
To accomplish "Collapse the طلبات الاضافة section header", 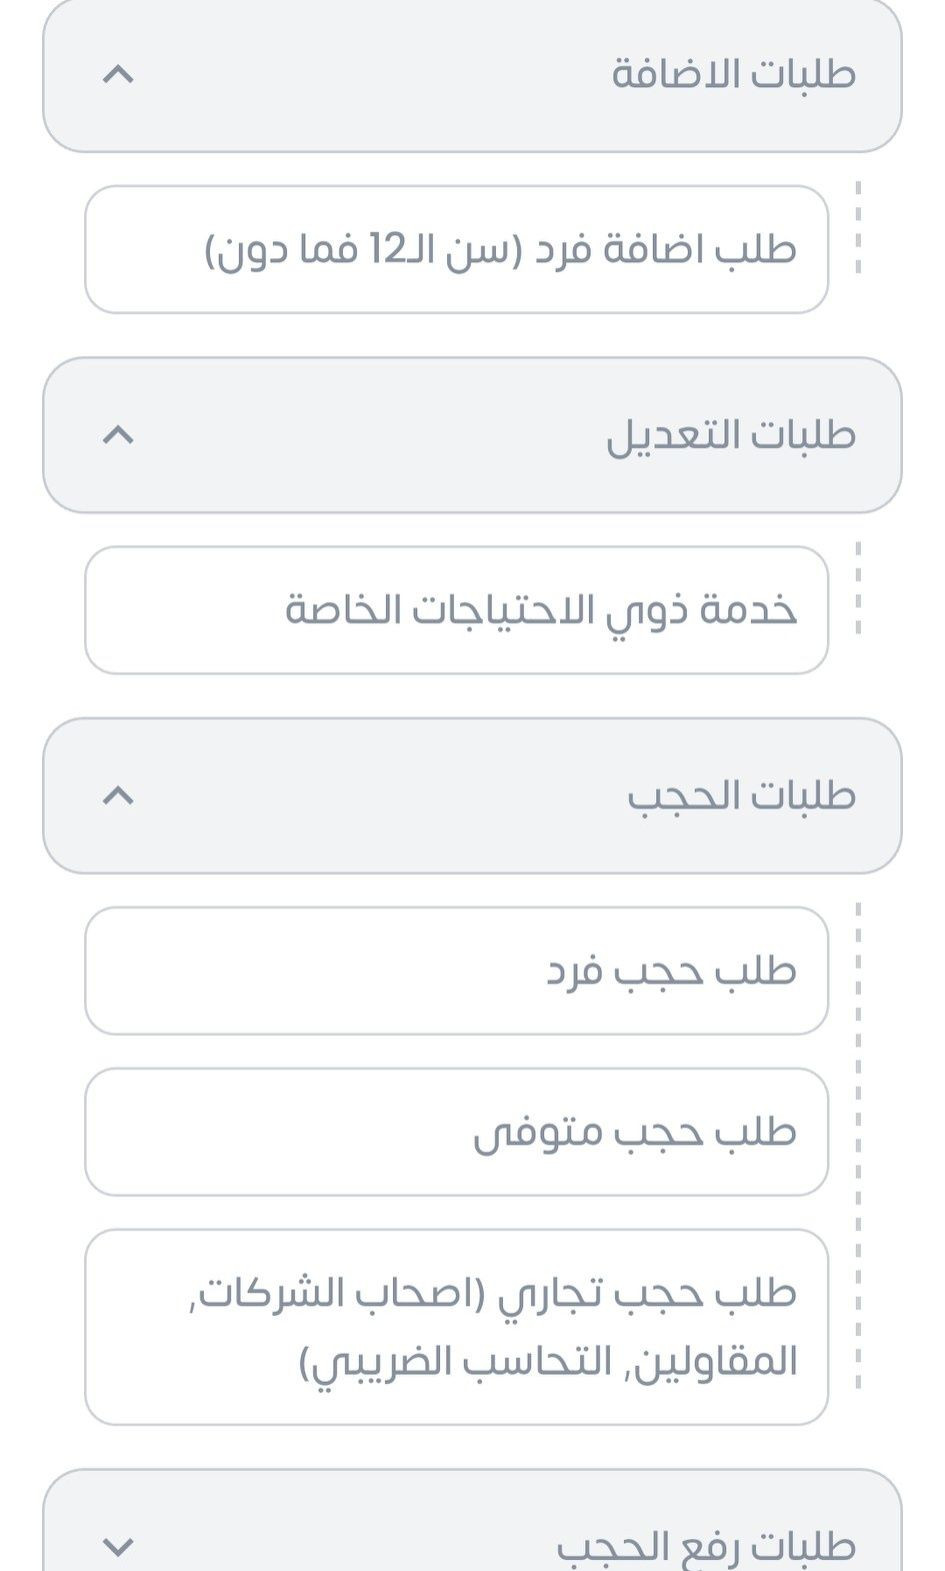I will tap(472, 75).
